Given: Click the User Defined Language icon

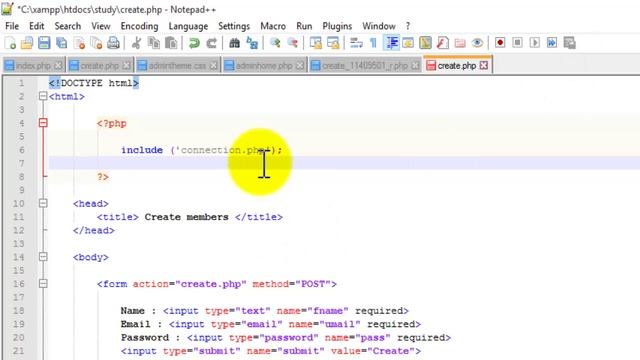Looking at the screenshot, I should (x=408, y=43).
